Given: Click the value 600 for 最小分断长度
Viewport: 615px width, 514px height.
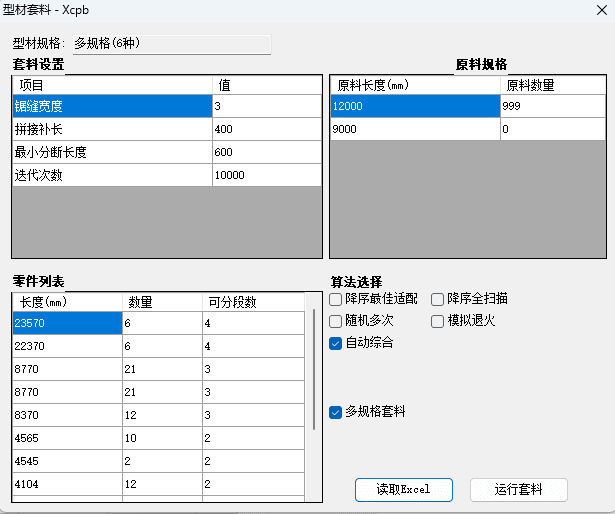Looking at the screenshot, I should point(267,152).
